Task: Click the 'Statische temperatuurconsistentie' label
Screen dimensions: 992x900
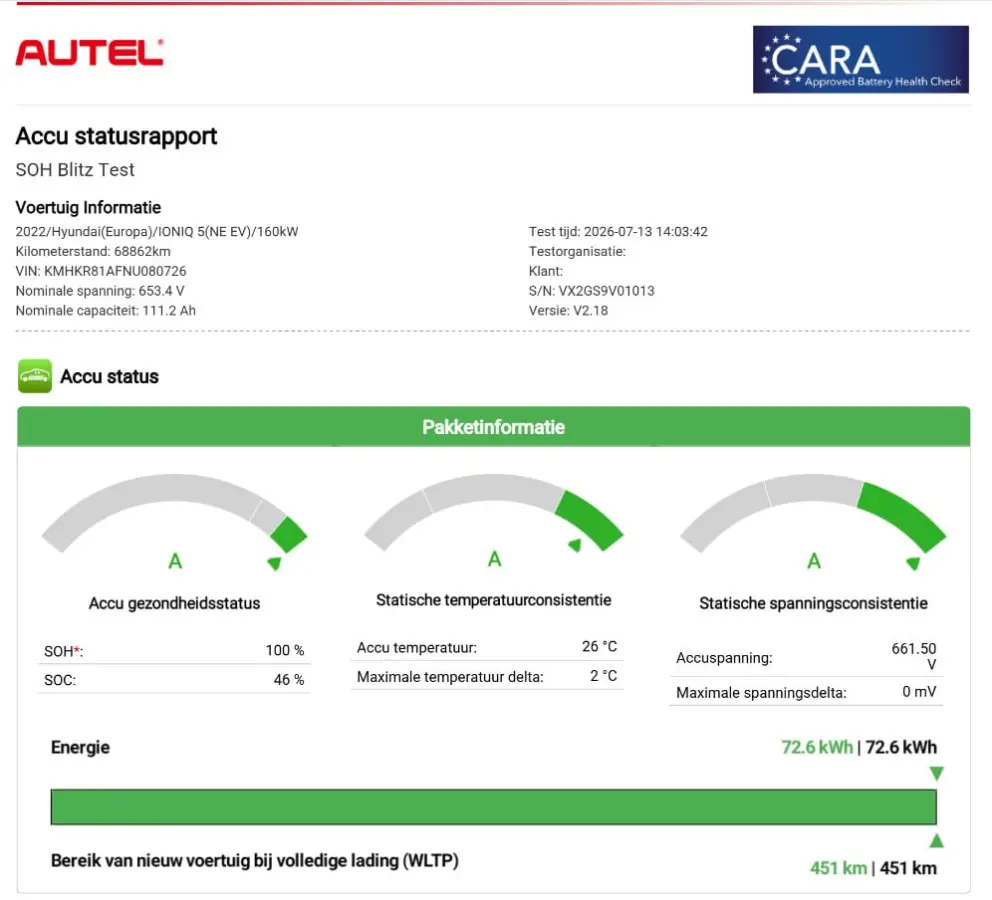Action: click(493, 600)
